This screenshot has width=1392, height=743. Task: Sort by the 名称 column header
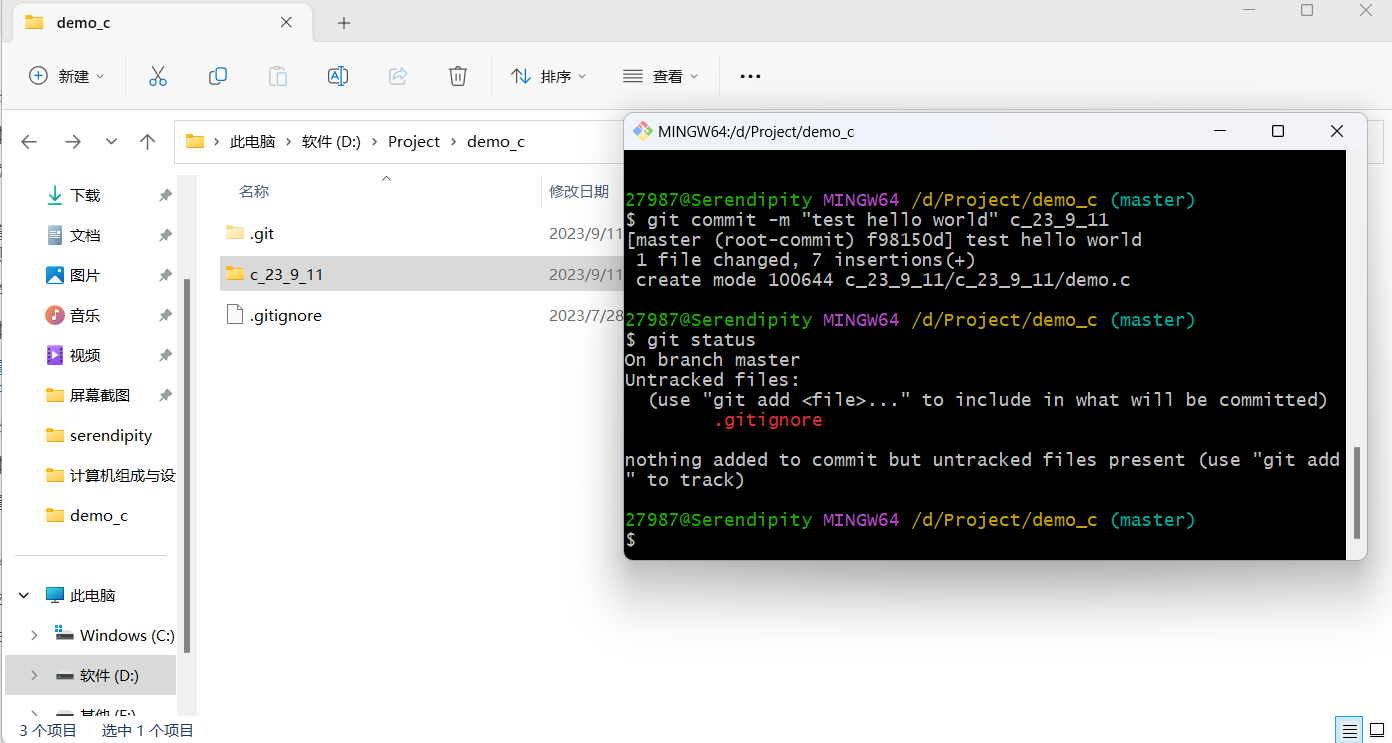(254, 192)
